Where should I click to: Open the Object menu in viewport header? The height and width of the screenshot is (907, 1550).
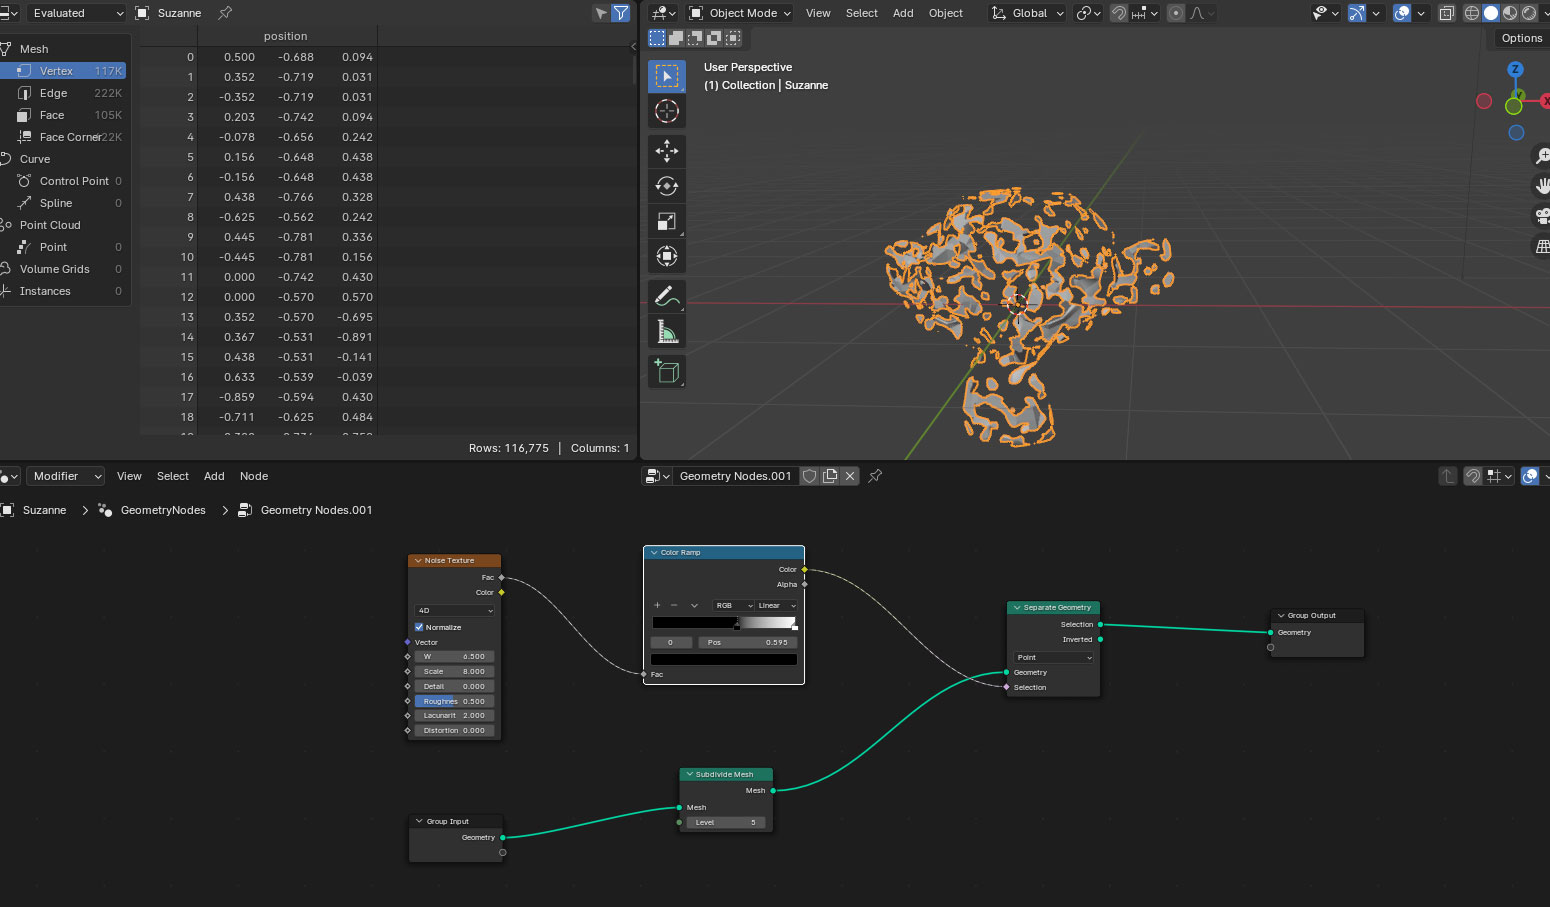coord(945,13)
